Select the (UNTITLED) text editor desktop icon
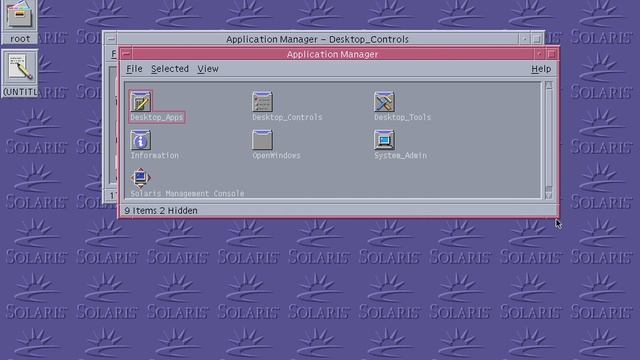 20,73
